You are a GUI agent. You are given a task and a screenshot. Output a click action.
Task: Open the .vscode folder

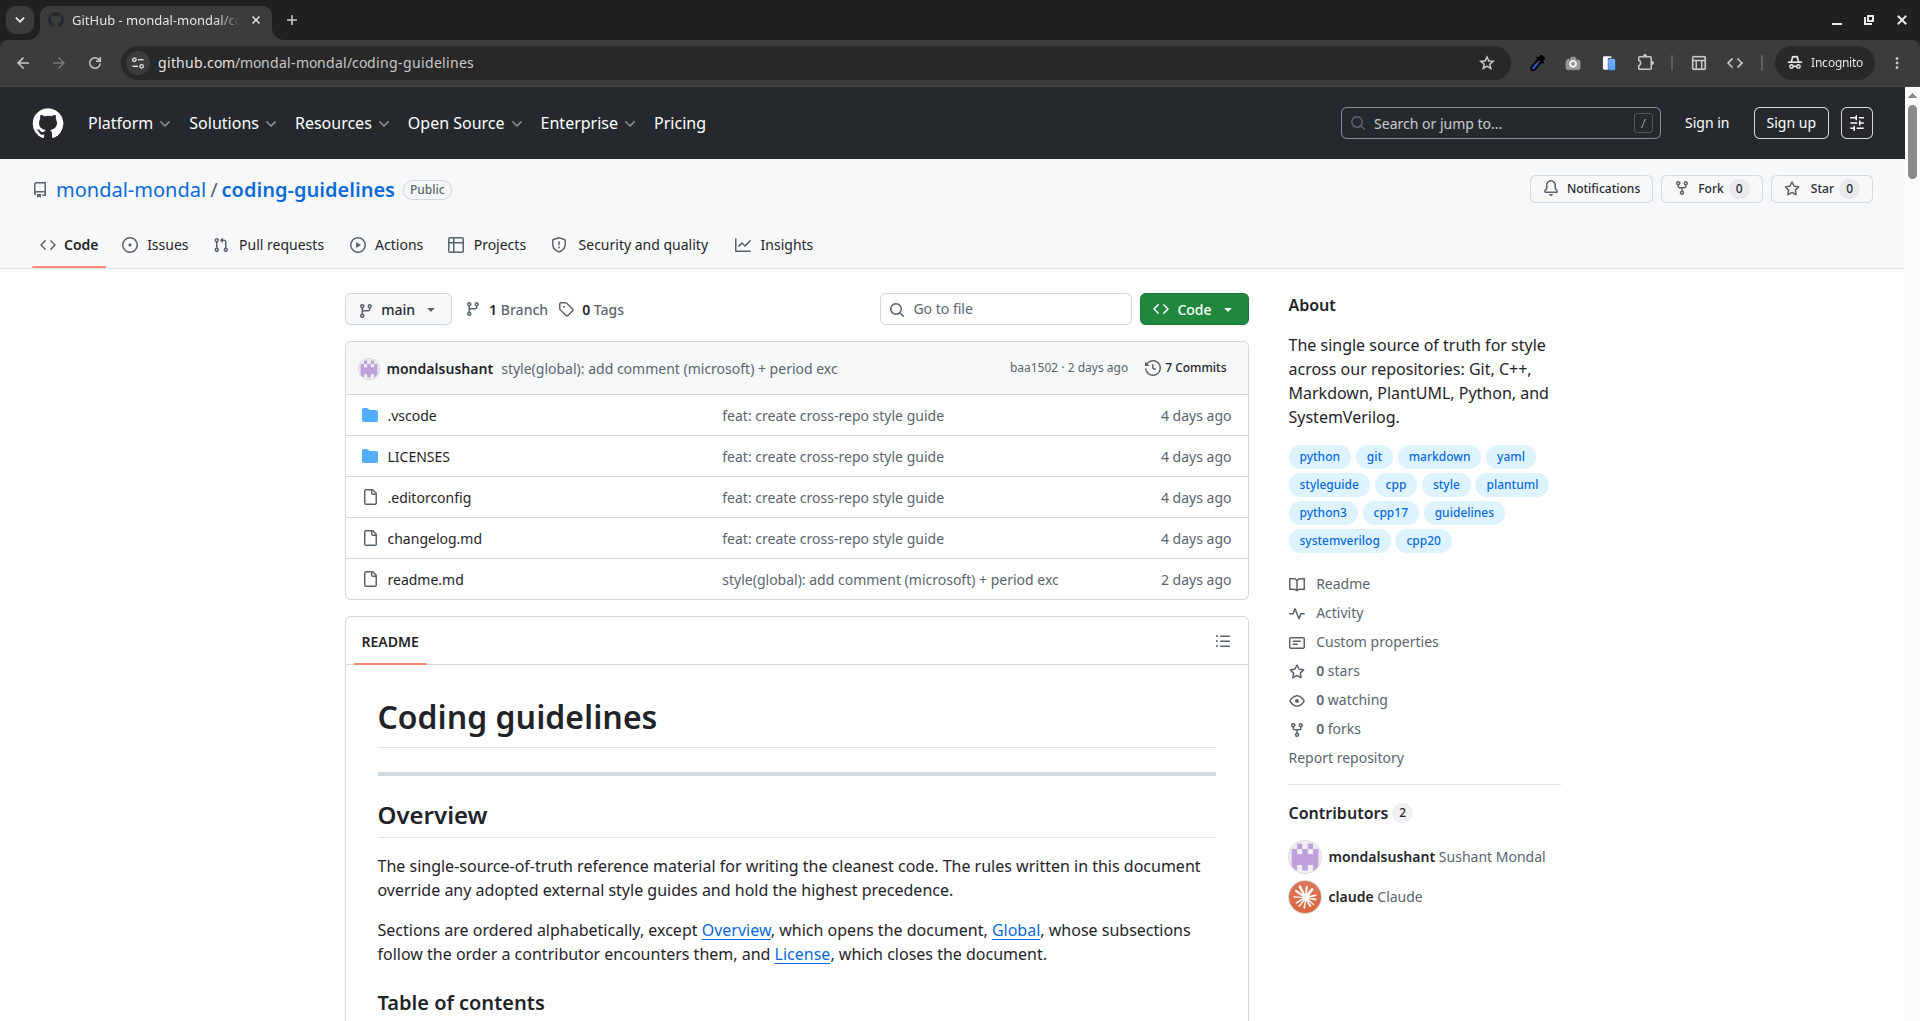pyautogui.click(x=412, y=416)
